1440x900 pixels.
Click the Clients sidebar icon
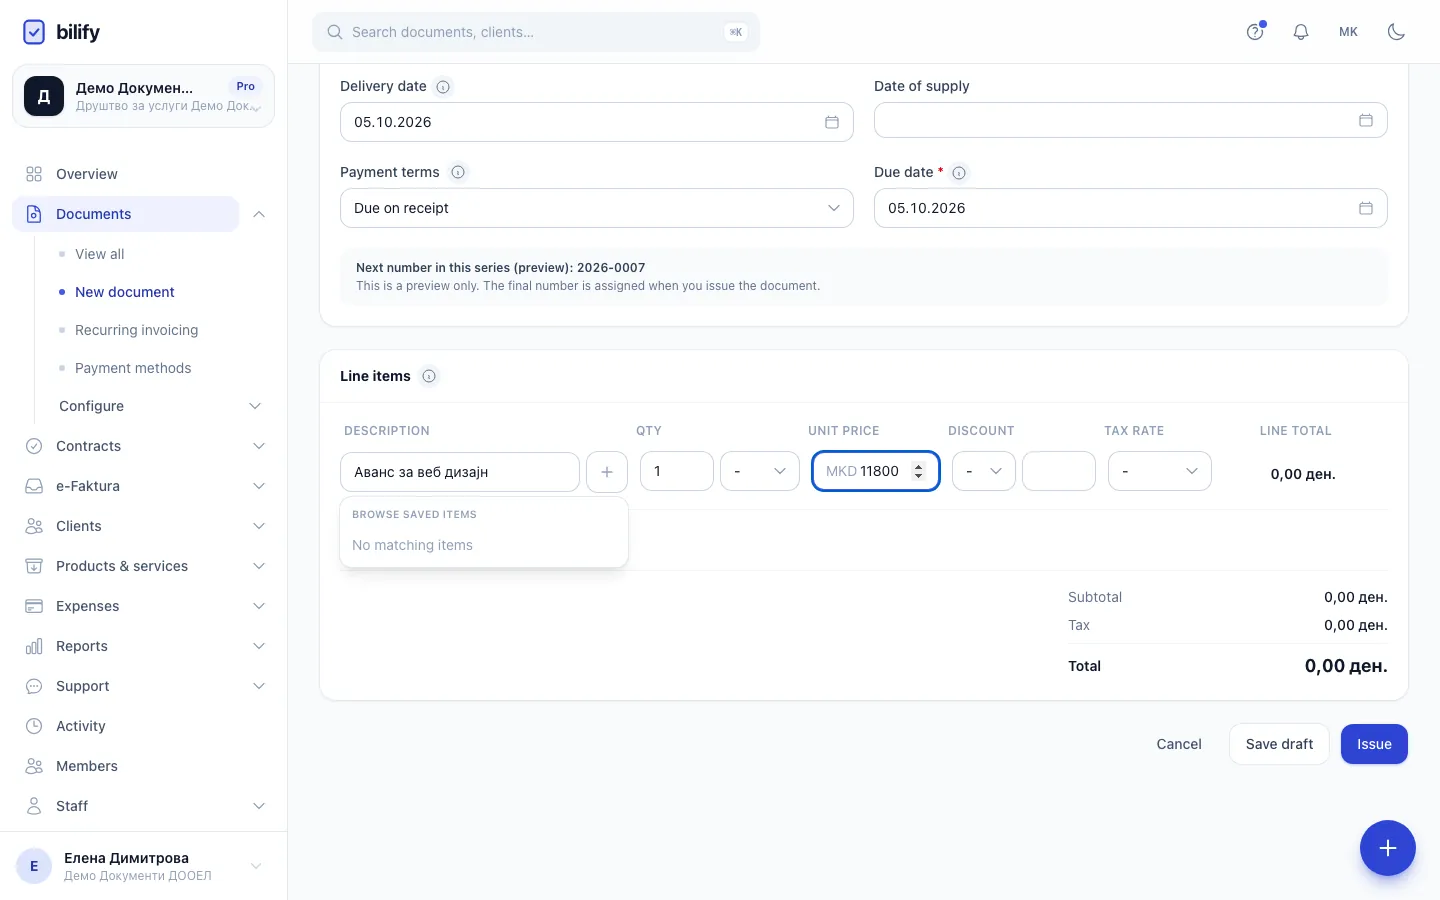point(34,526)
